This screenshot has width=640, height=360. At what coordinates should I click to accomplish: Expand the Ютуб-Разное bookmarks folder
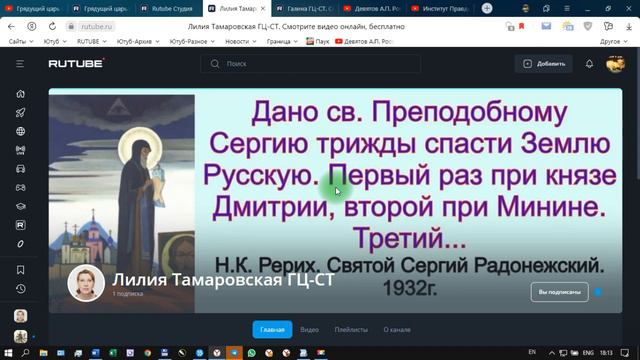[x=192, y=41]
